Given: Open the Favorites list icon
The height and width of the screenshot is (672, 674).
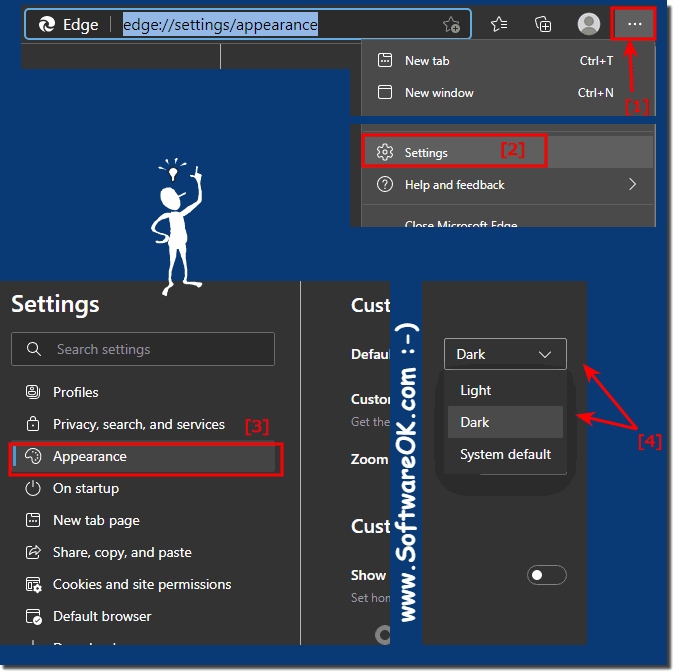Looking at the screenshot, I should pyautogui.click(x=499, y=24).
